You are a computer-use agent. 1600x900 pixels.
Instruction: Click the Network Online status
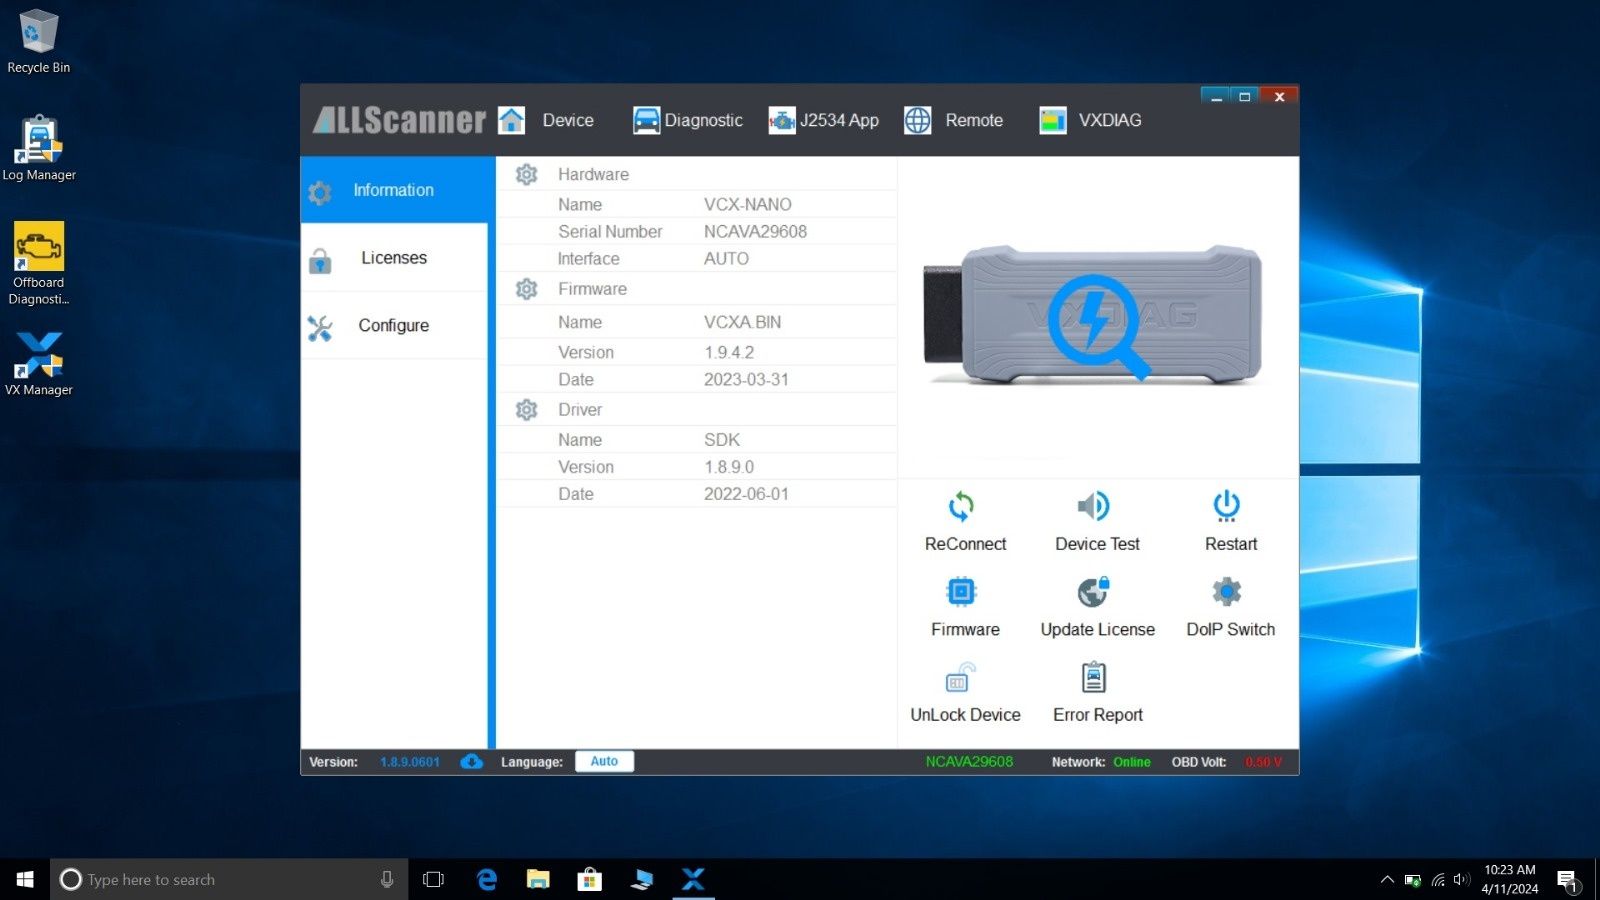(1132, 762)
